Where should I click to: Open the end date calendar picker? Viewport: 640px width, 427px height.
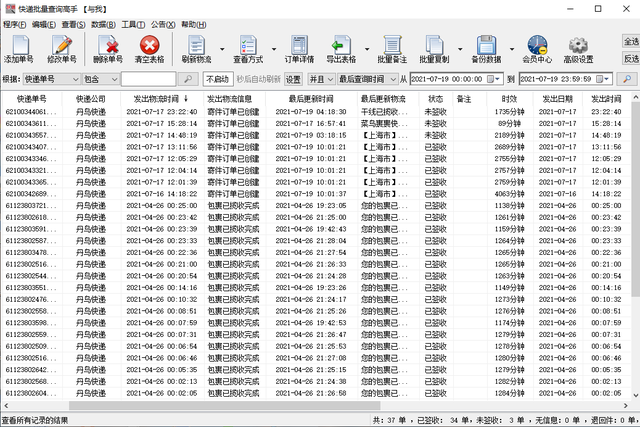pyautogui.click(x=602, y=79)
